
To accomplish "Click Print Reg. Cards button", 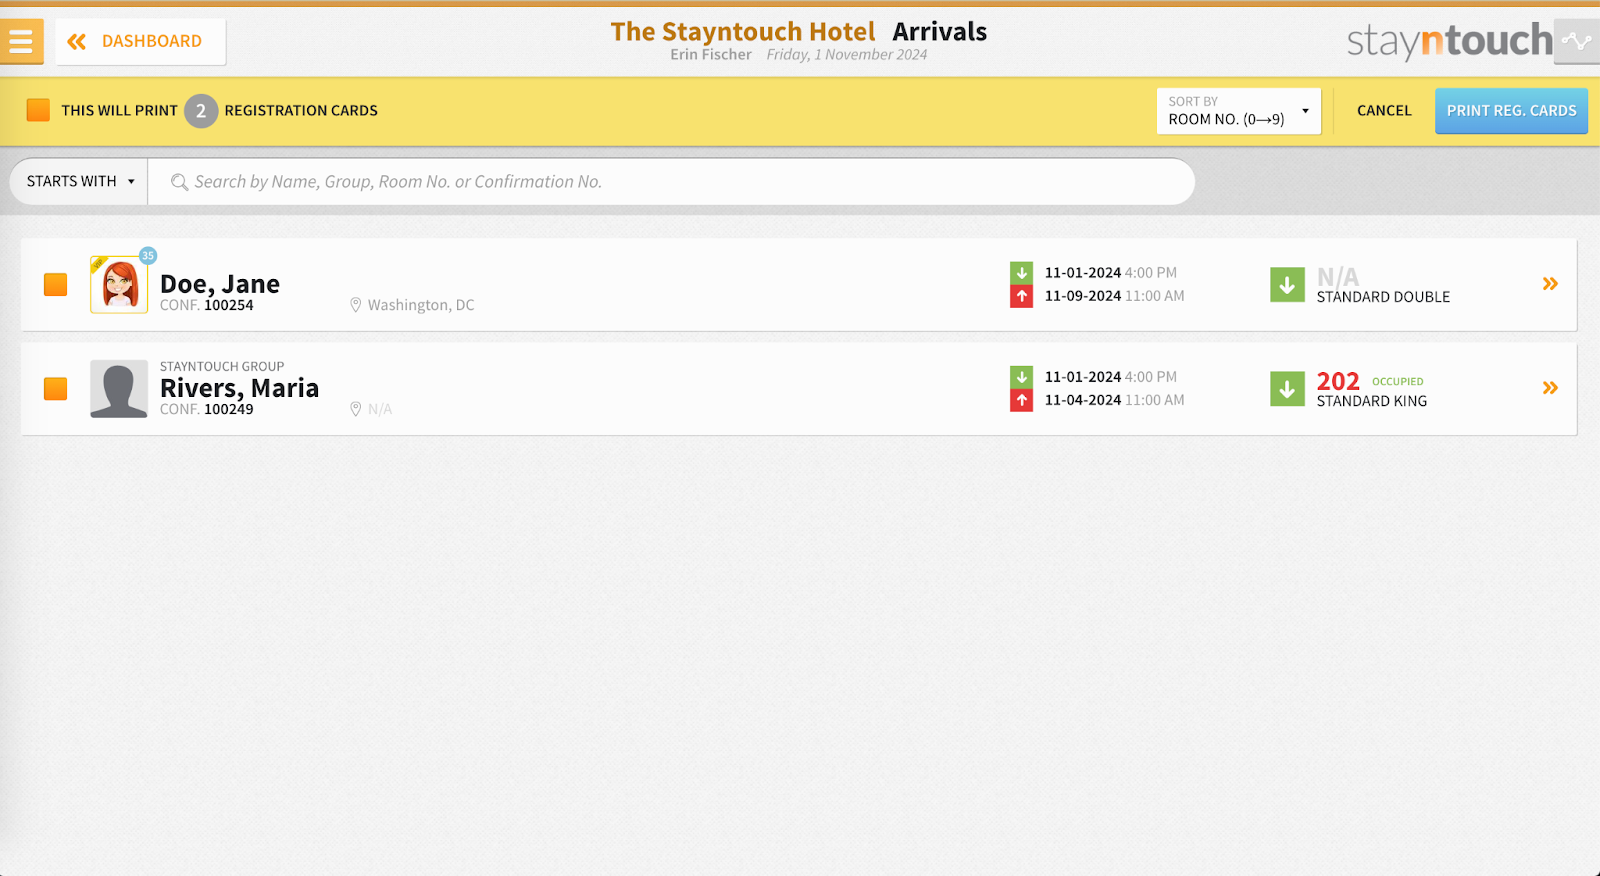I will [x=1511, y=111].
